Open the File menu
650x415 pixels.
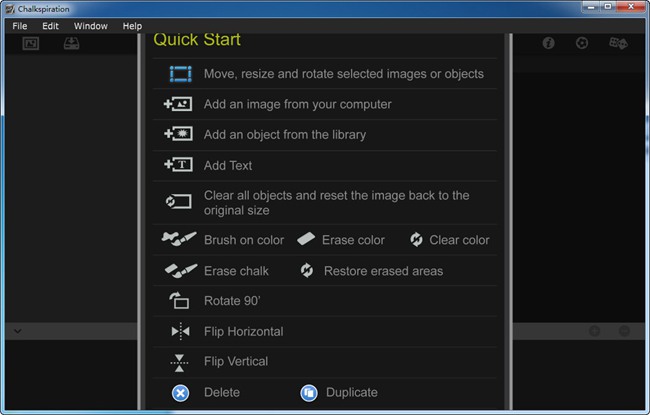coord(20,26)
